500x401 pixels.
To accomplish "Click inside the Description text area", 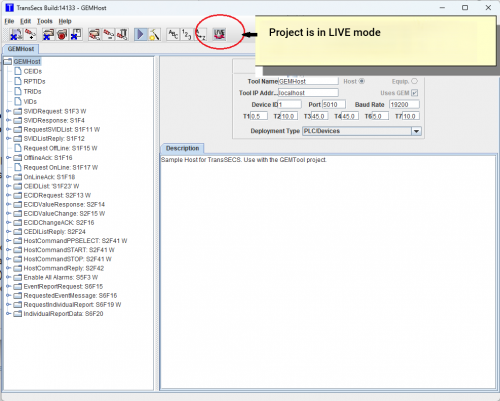I will tap(328, 272).
